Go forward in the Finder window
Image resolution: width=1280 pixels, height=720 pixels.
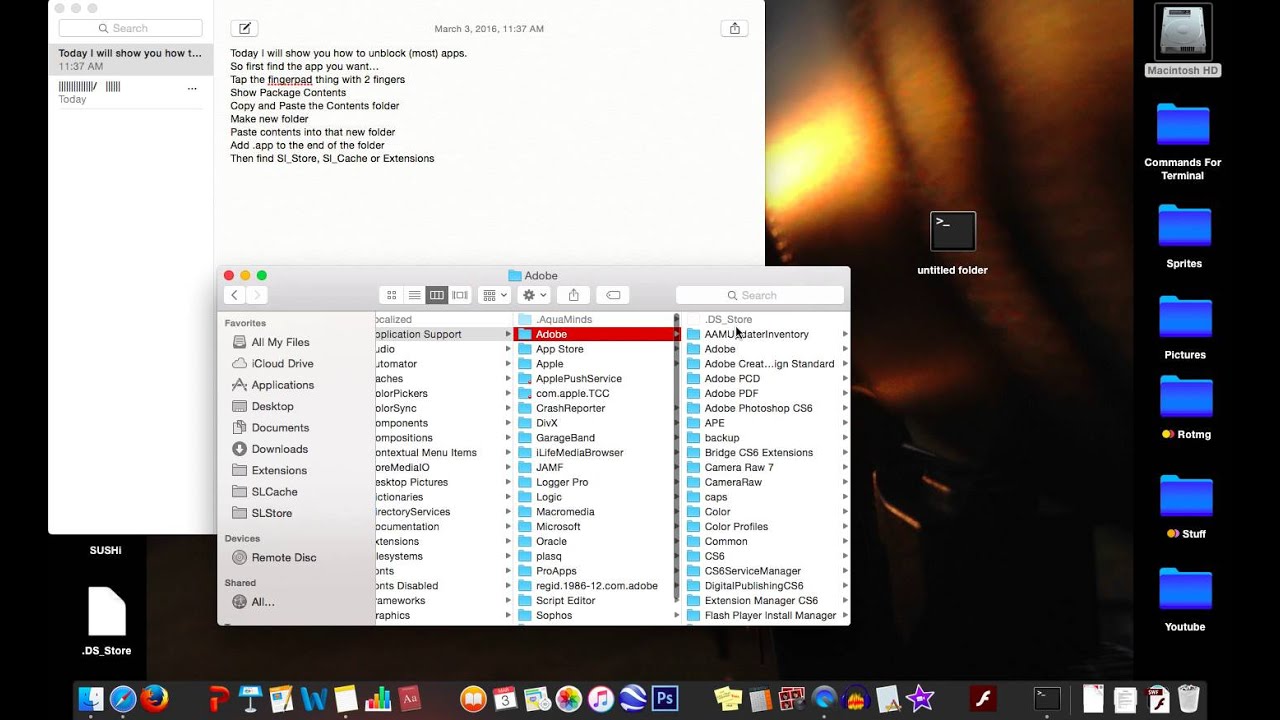click(x=257, y=295)
